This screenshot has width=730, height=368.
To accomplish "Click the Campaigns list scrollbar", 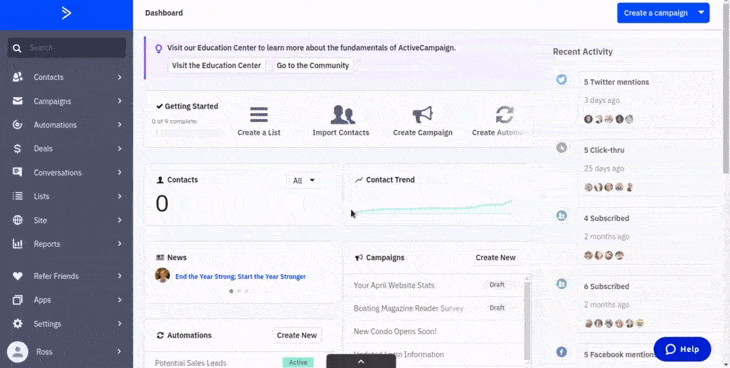I will pos(527,319).
